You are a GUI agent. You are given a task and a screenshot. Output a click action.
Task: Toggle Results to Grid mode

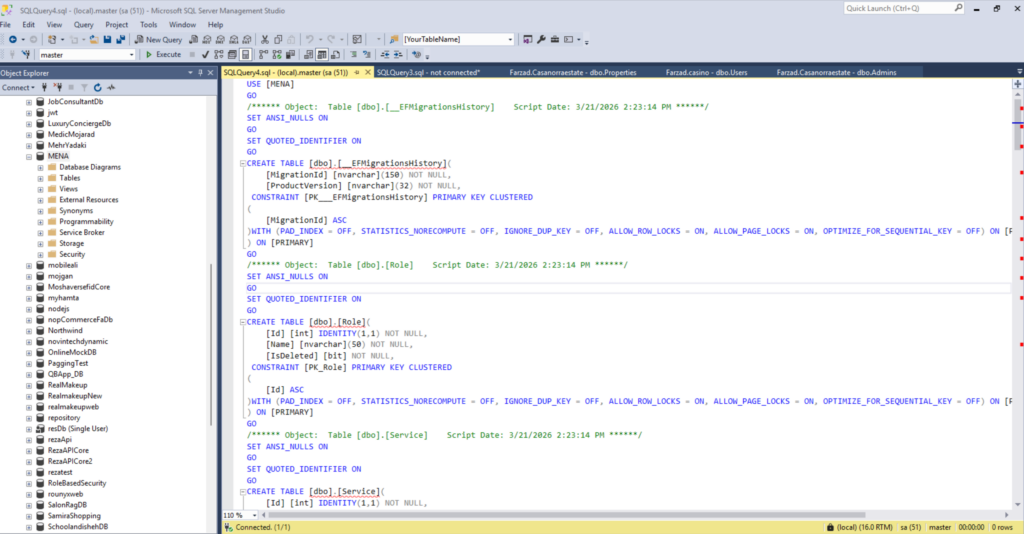(x=322, y=55)
